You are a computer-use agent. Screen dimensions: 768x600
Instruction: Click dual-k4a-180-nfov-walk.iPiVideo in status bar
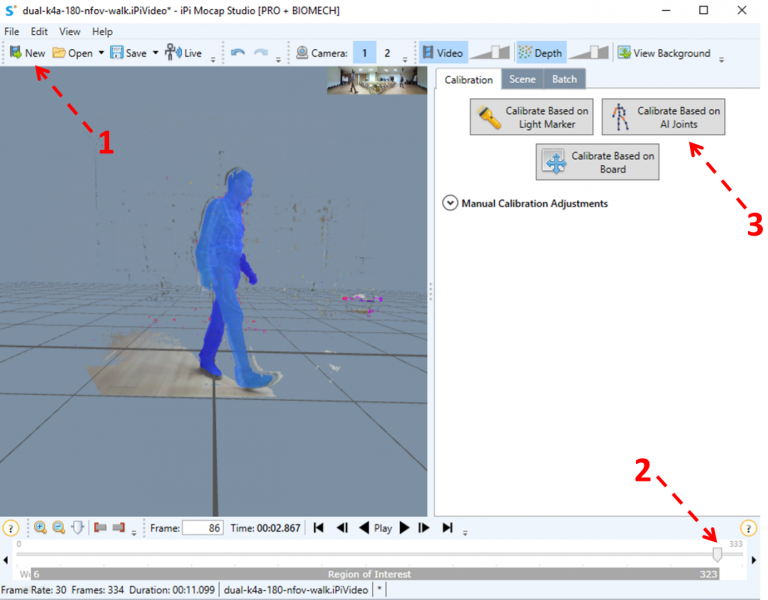click(x=295, y=590)
